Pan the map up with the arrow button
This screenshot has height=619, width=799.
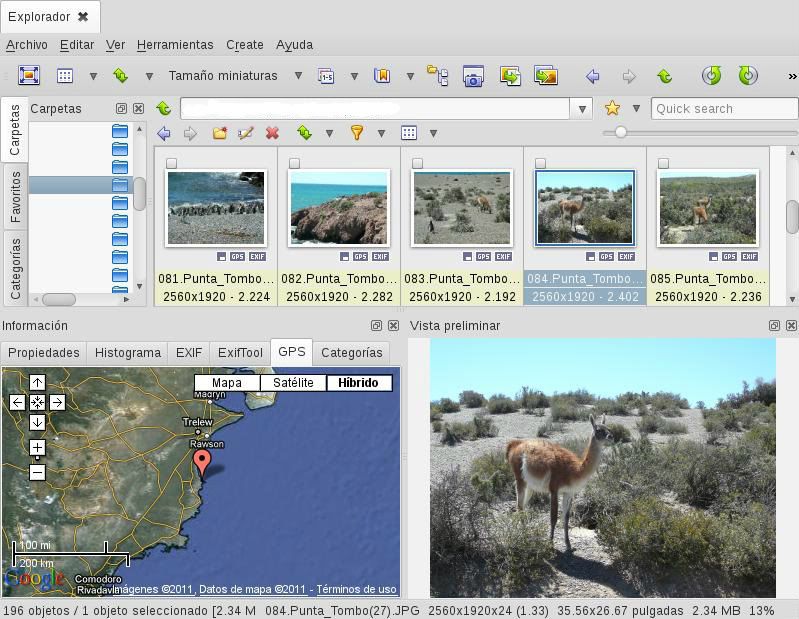click(37, 382)
